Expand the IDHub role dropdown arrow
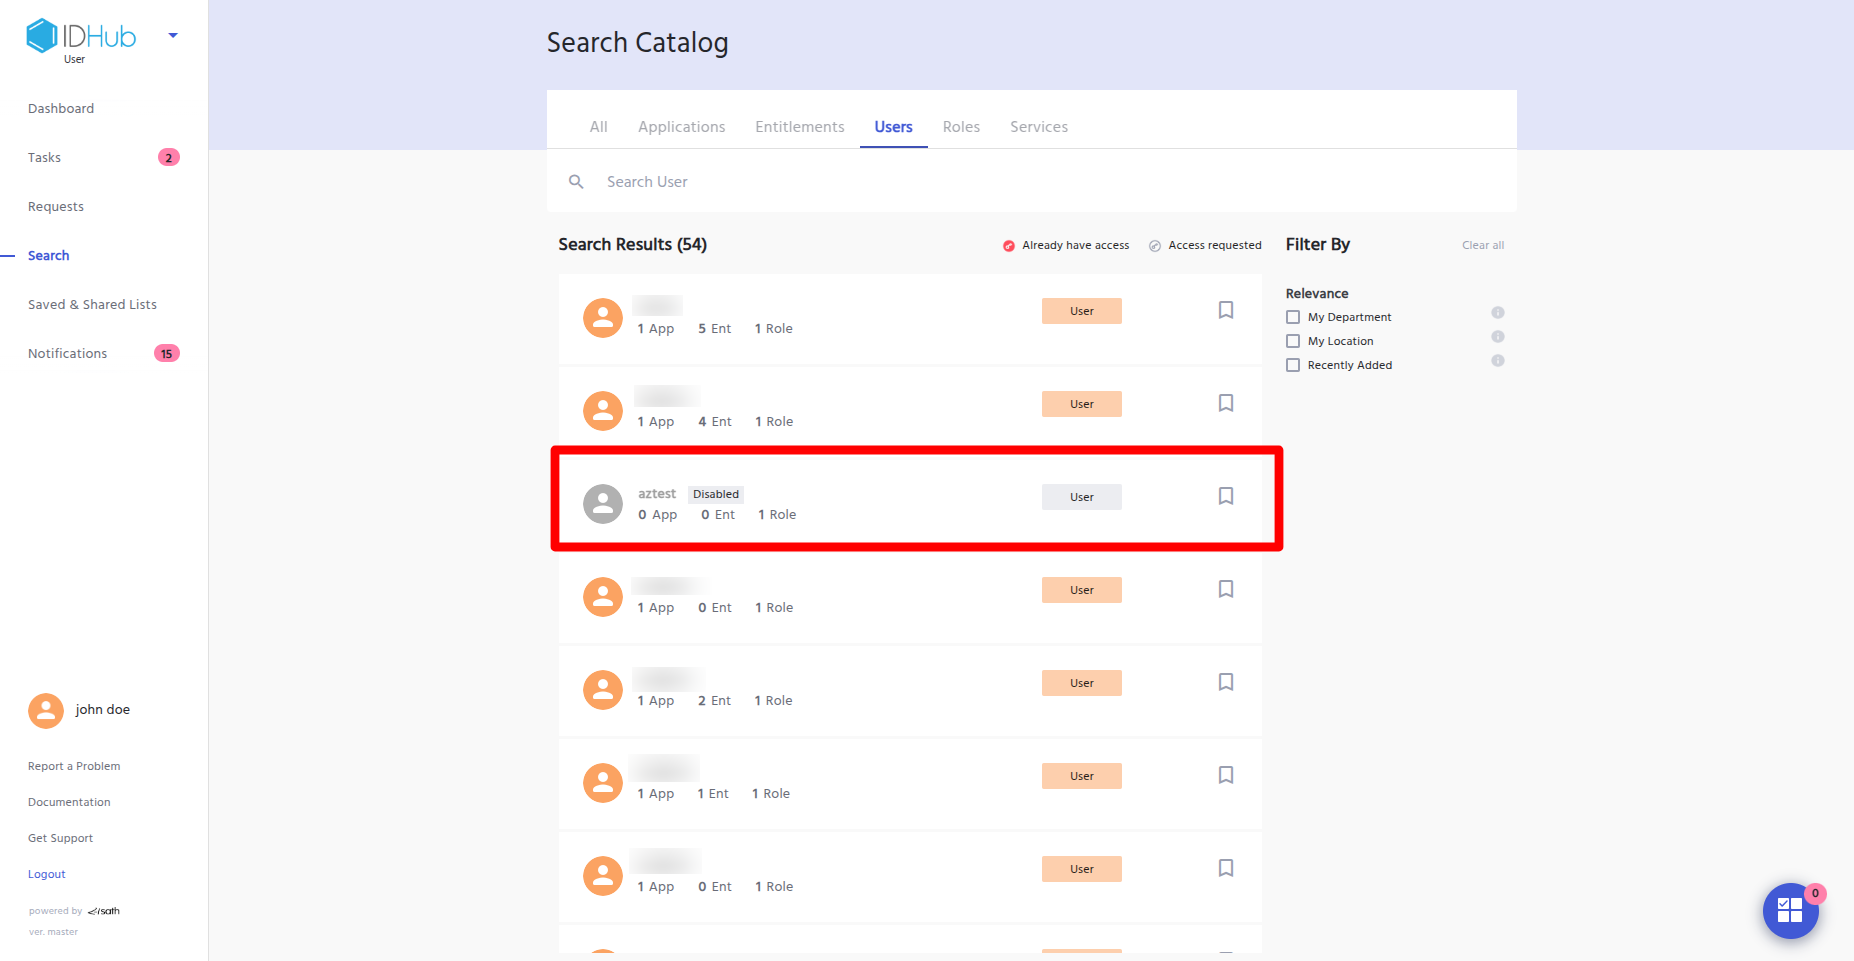This screenshot has height=961, width=1854. (x=173, y=36)
